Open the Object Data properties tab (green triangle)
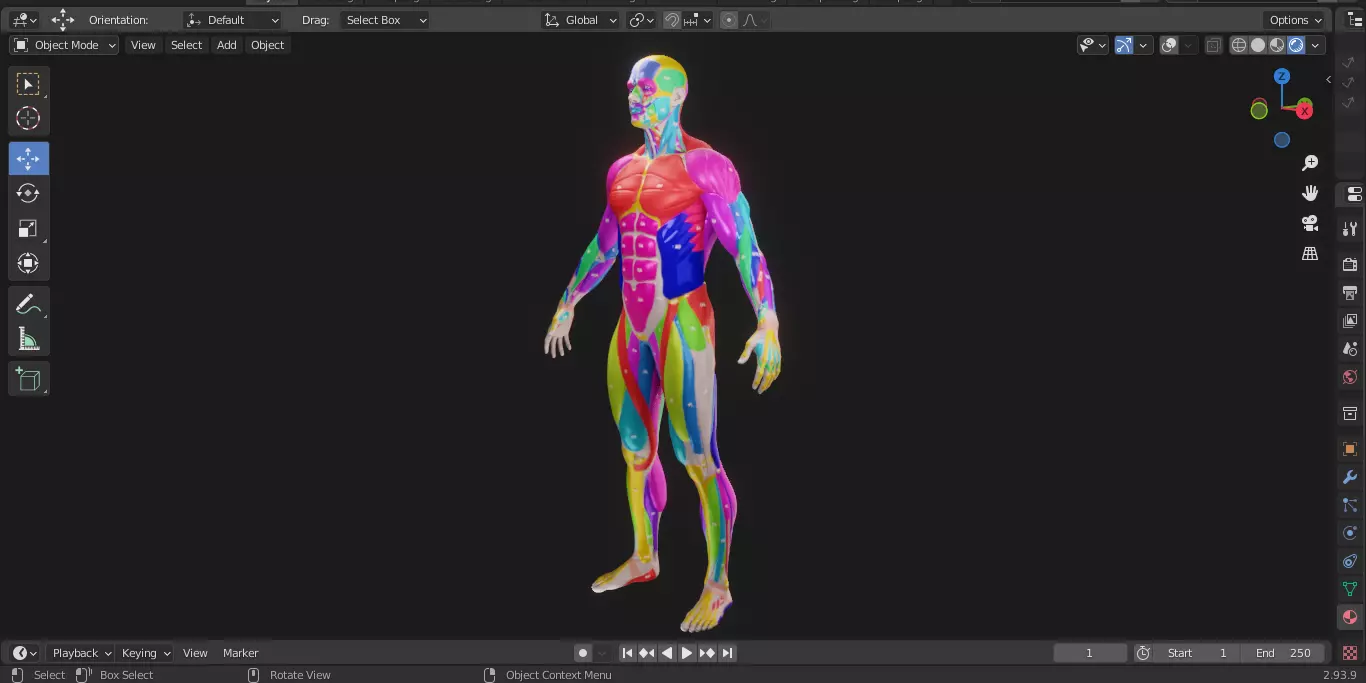The width and height of the screenshot is (1366, 683). pyautogui.click(x=1350, y=589)
